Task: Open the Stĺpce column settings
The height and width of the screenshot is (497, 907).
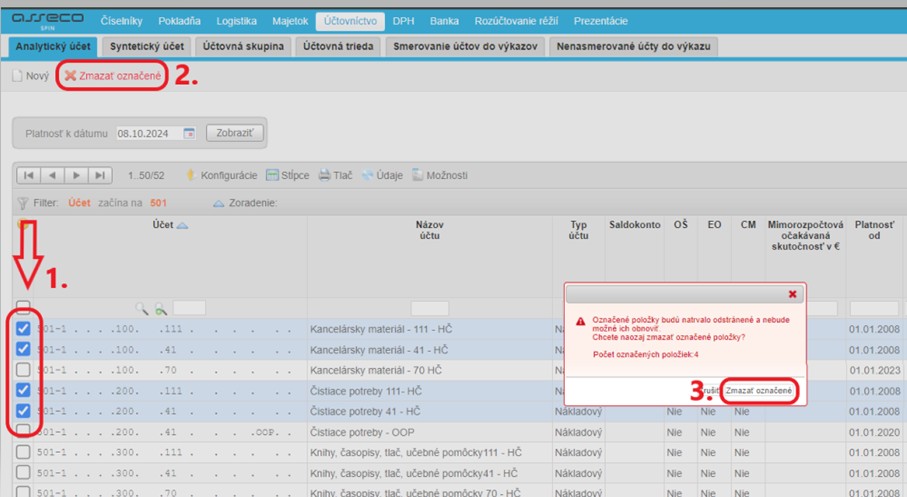Action: point(287,175)
